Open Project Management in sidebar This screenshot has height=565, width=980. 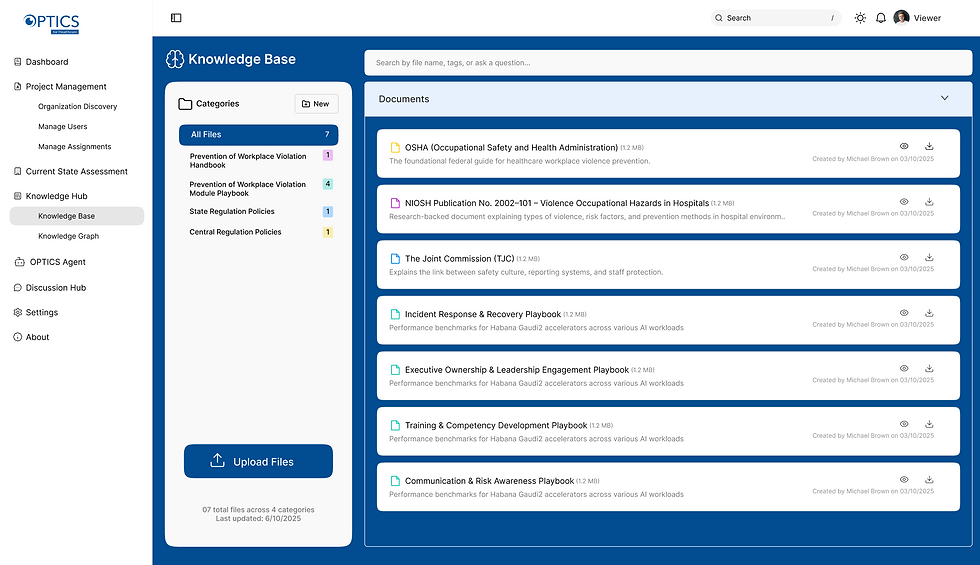click(x=66, y=87)
